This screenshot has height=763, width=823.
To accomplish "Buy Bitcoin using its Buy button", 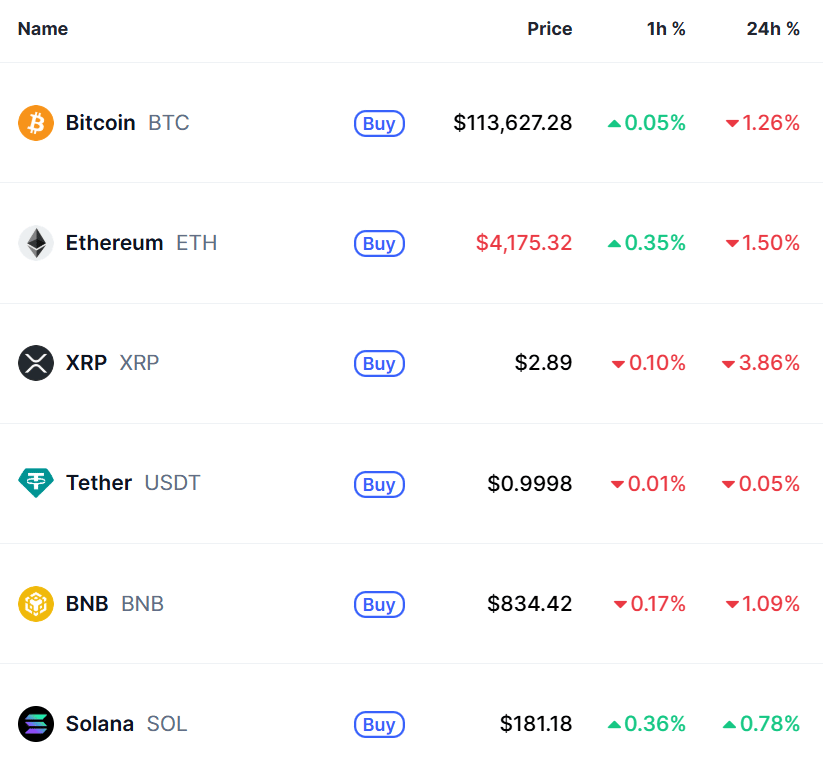I will coord(379,123).
